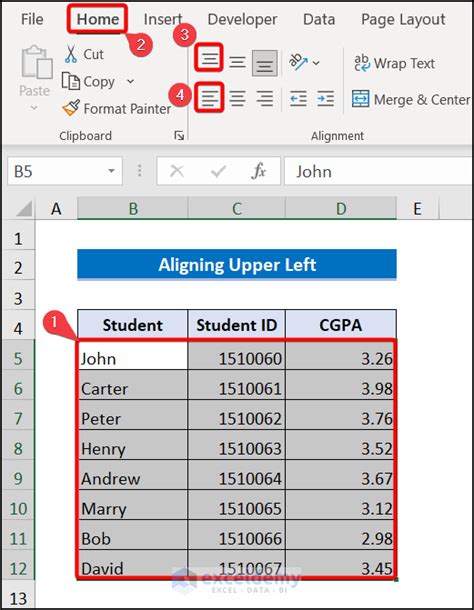Image resolution: width=474 pixels, height=610 pixels.
Task: Click the Decrease Indent icon
Action: click(x=298, y=98)
